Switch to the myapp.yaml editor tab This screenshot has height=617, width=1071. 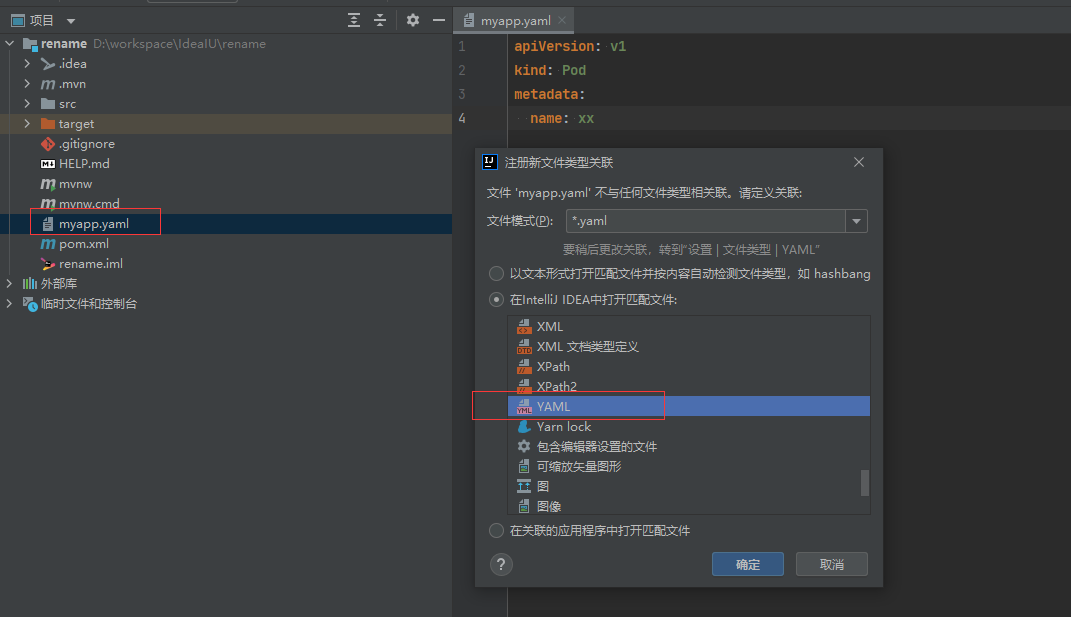515,20
